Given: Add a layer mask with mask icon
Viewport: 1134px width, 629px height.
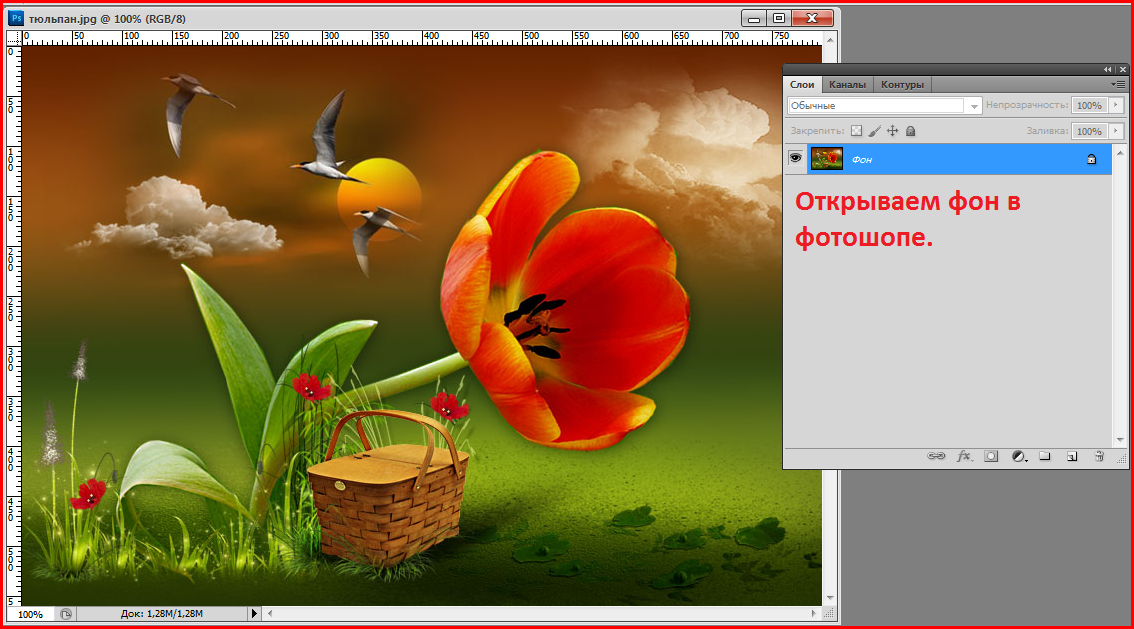Looking at the screenshot, I should [x=992, y=456].
